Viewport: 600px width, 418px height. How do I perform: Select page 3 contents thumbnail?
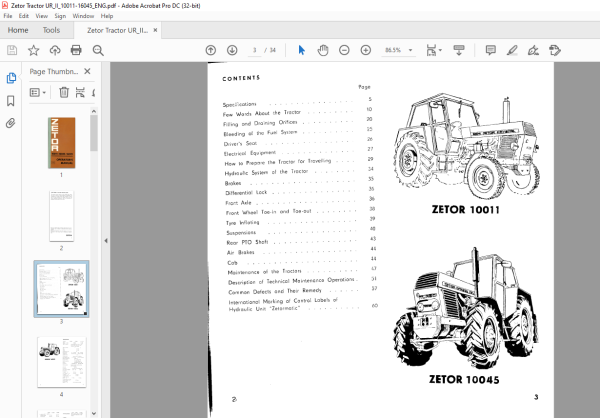[62, 289]
